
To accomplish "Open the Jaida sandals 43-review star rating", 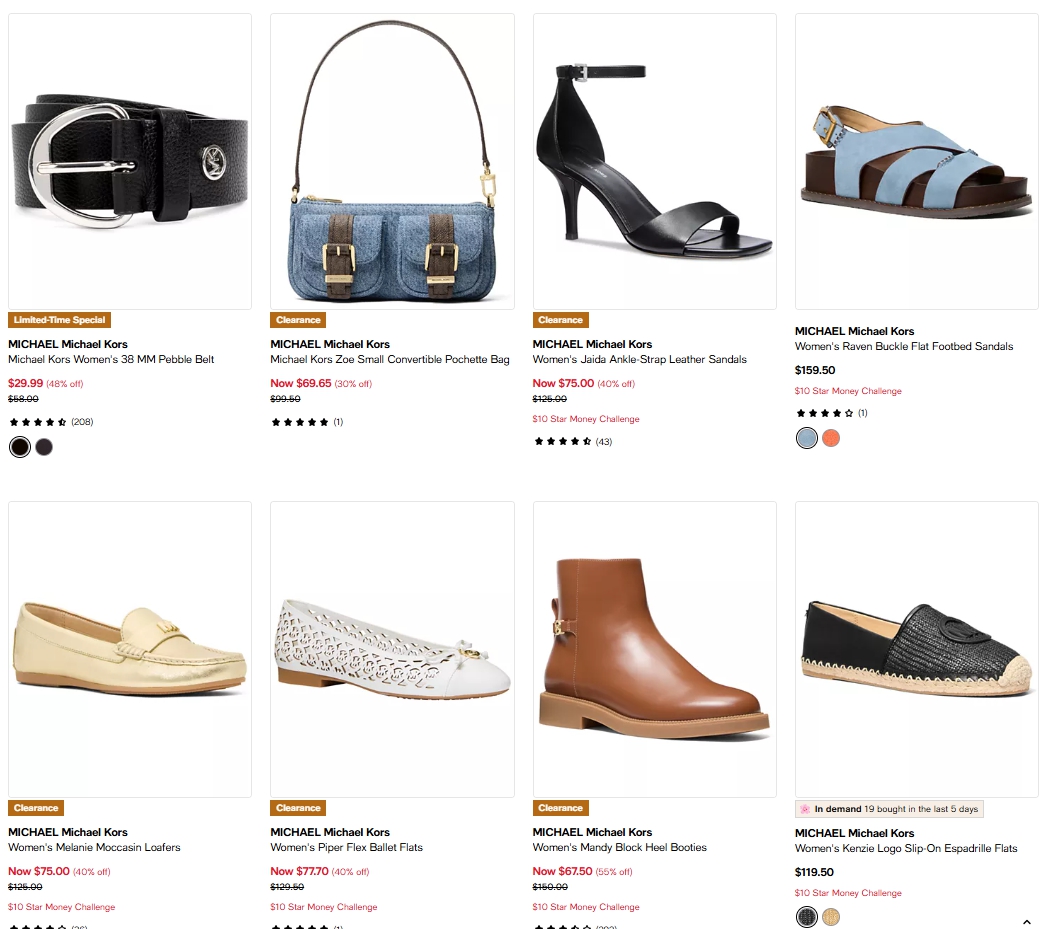I will pos(572,441).
